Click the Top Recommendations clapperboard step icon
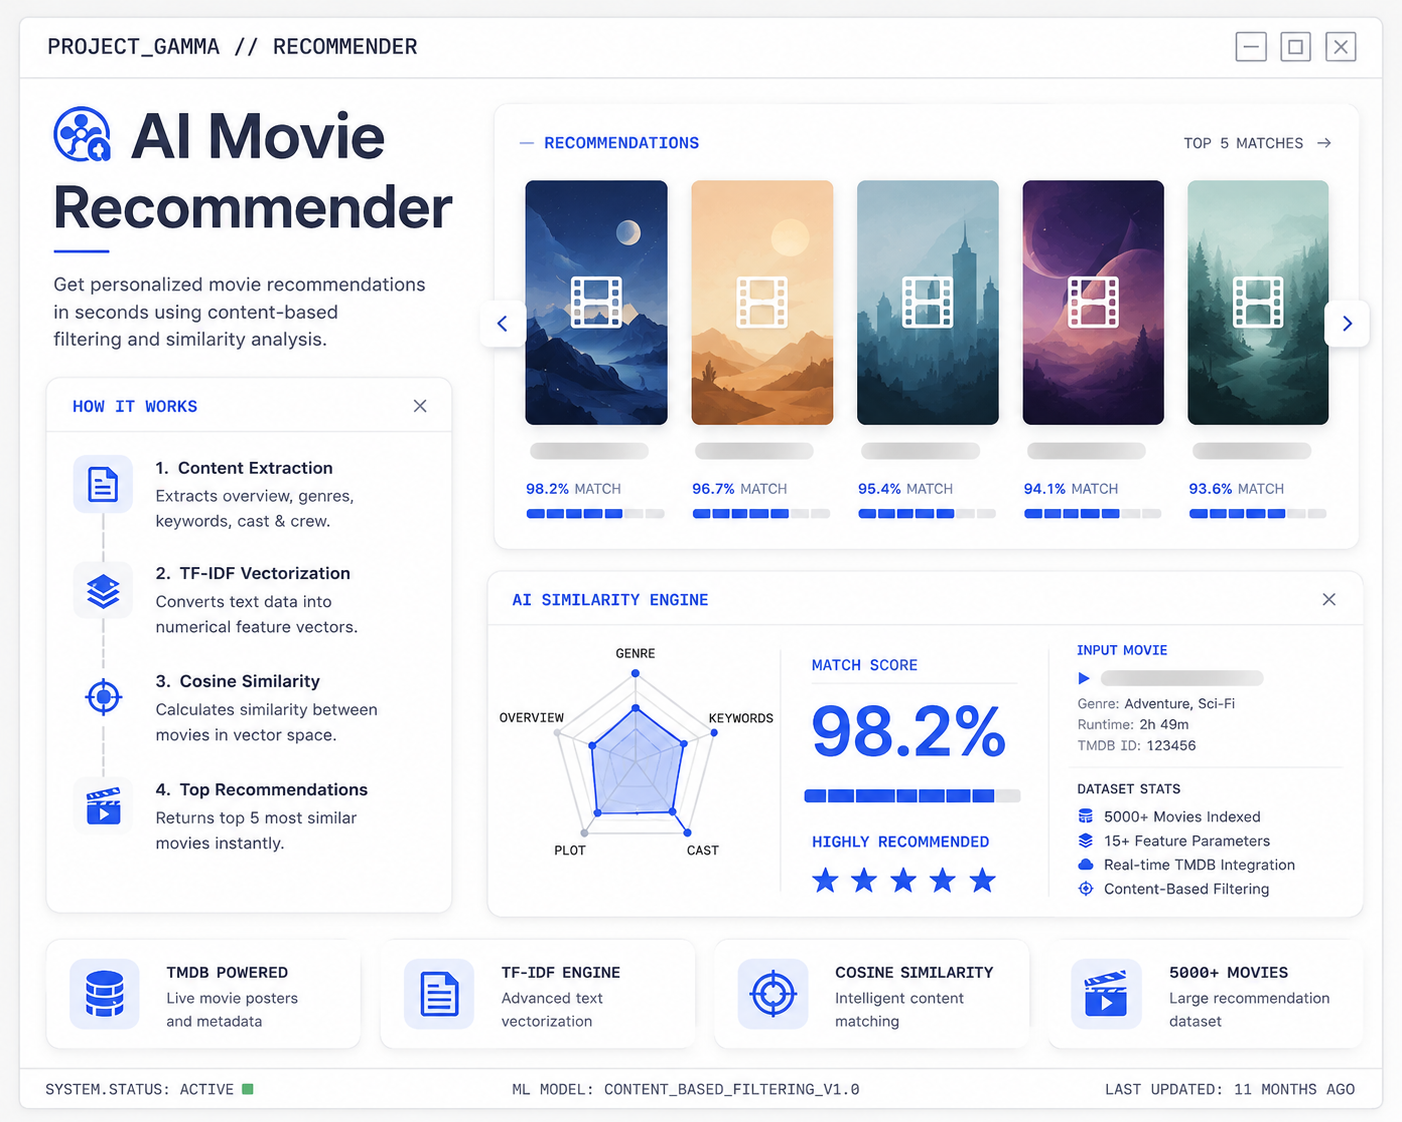Screen dimensions: 1402x1122 click(x=103, y=805)
